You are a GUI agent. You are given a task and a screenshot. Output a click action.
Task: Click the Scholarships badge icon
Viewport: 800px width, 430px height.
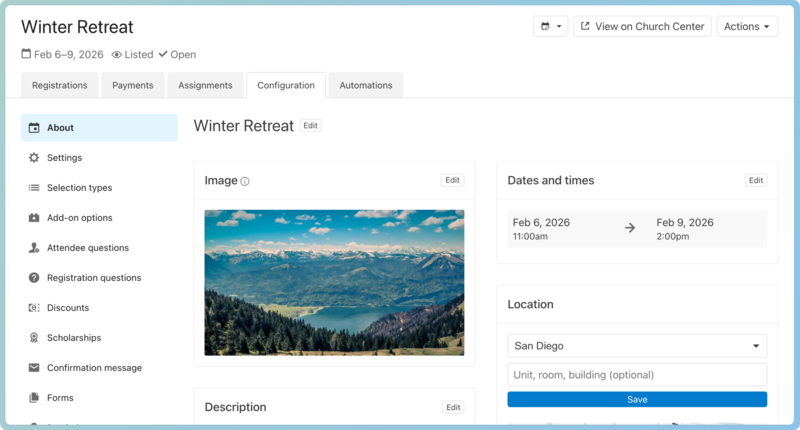click(34, 338)
